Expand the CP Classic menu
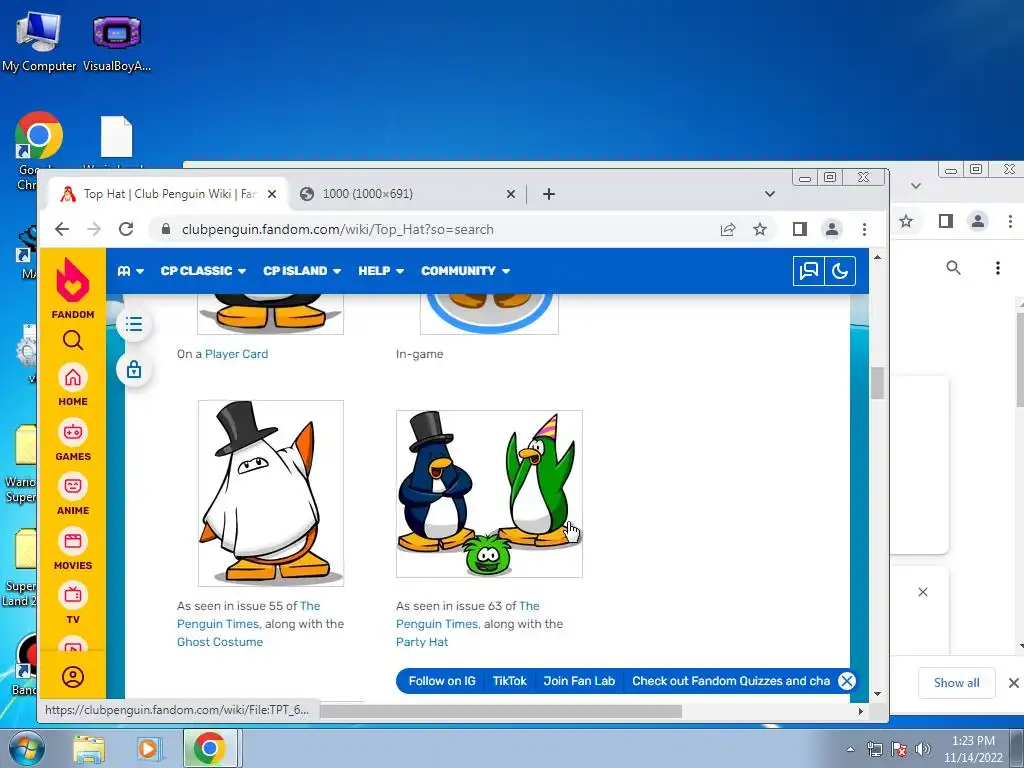 203,271
